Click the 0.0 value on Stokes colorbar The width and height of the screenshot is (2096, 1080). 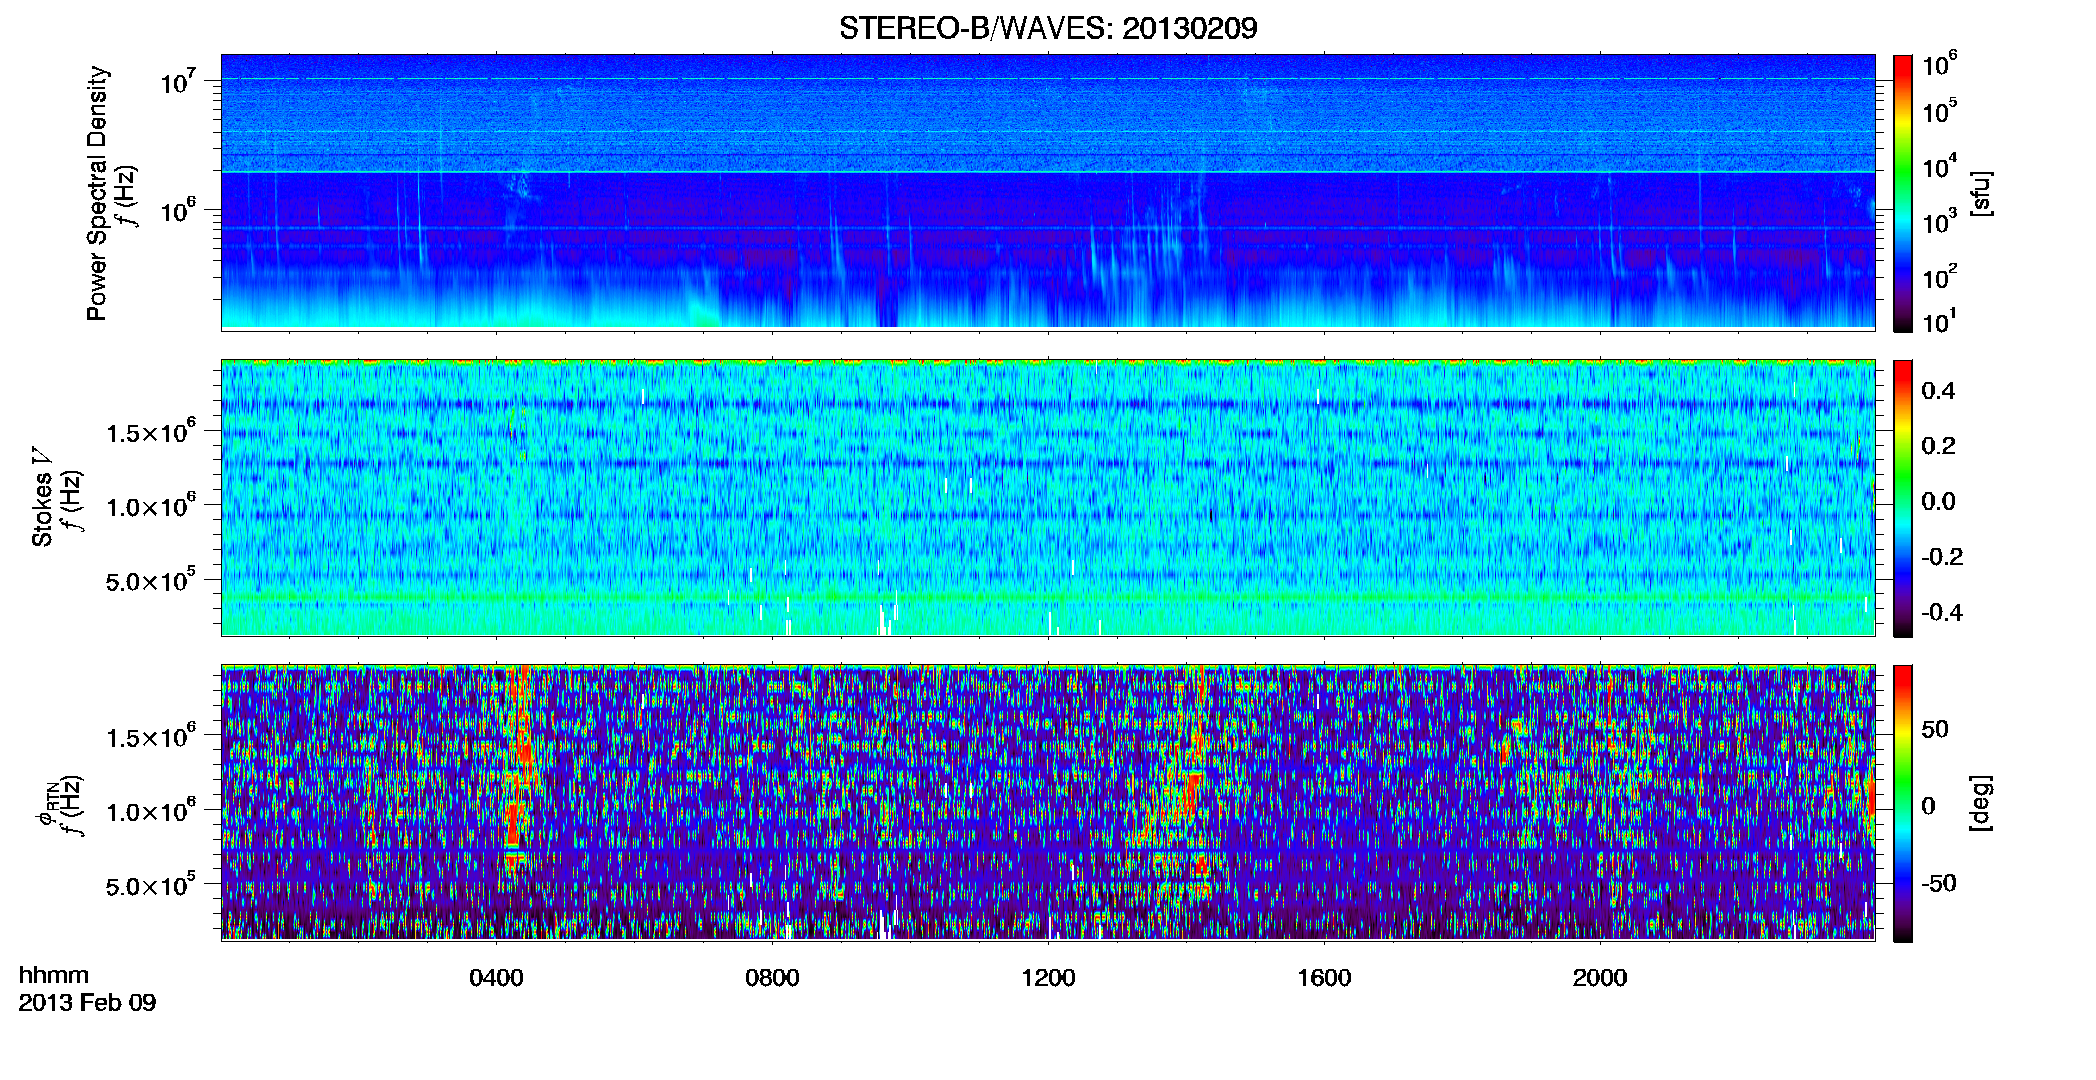pos(1938,501)
